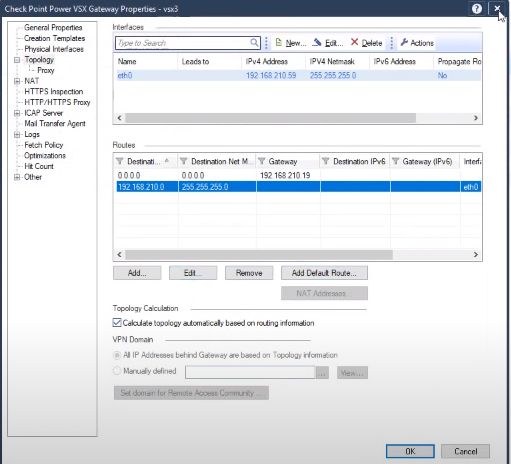Sort by Leads to column header
The width and height of the screenshot is (511, 464).
(x=210, y=61)
